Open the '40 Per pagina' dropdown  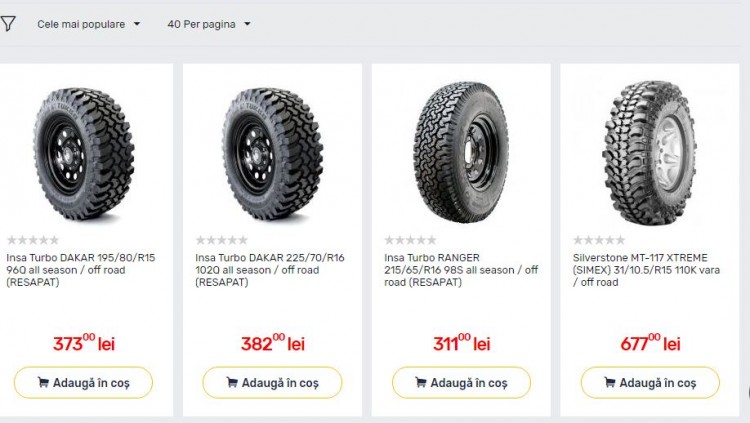coord(209,24)
